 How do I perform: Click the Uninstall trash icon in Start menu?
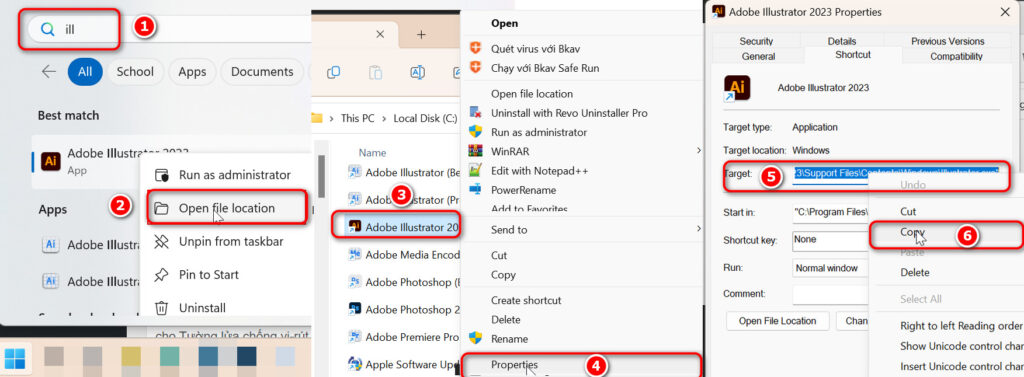(x=161, y=308)
